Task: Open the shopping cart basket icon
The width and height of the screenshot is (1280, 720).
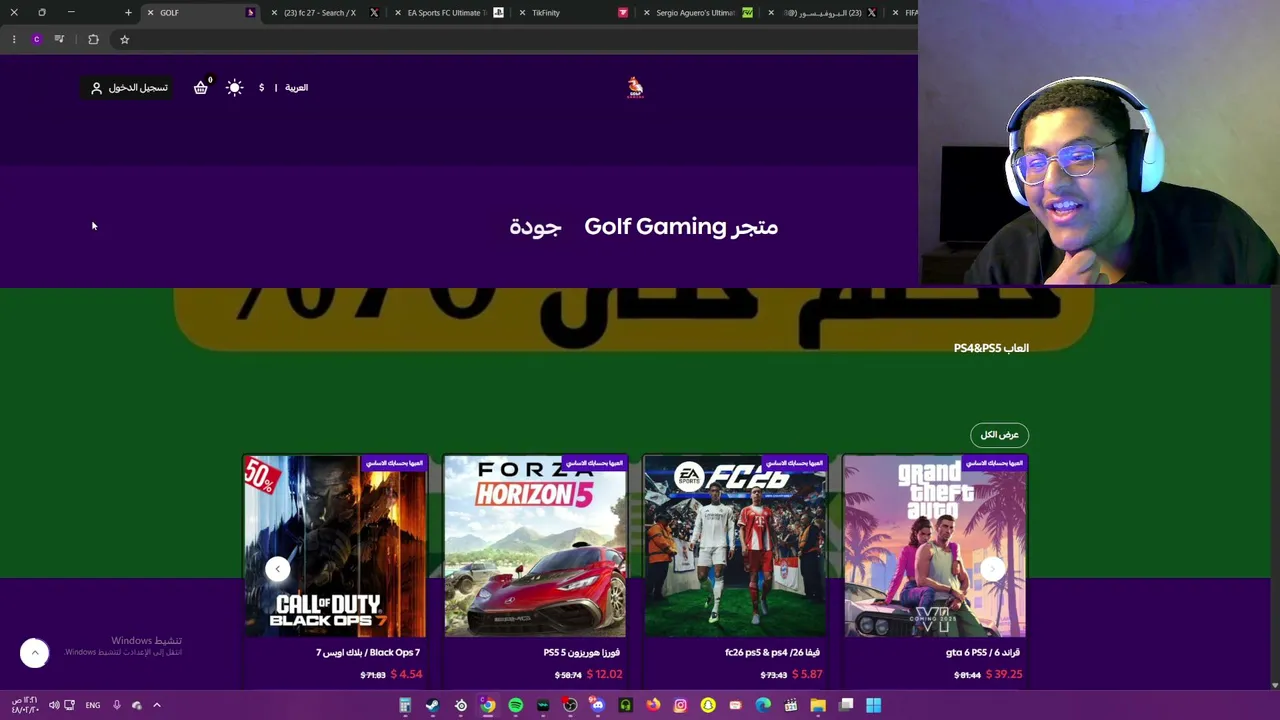Action: 201,87
